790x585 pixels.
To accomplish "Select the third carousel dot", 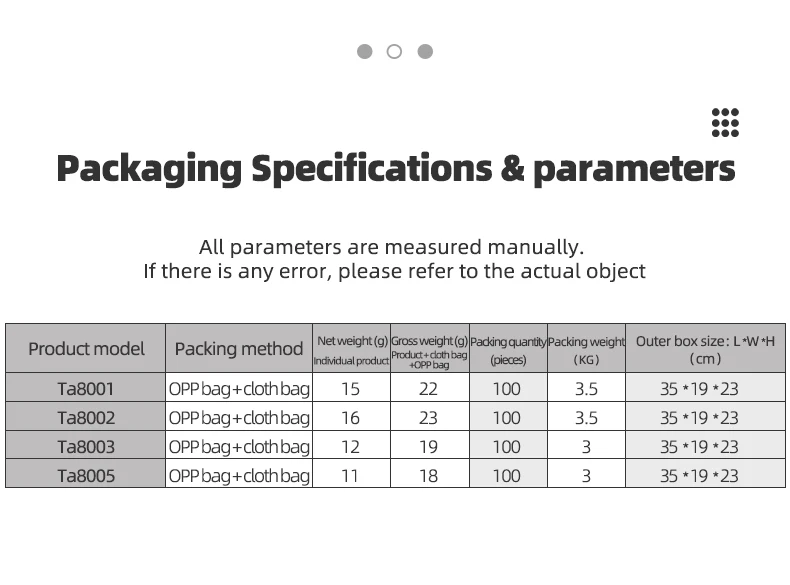I will coord(425,51).
